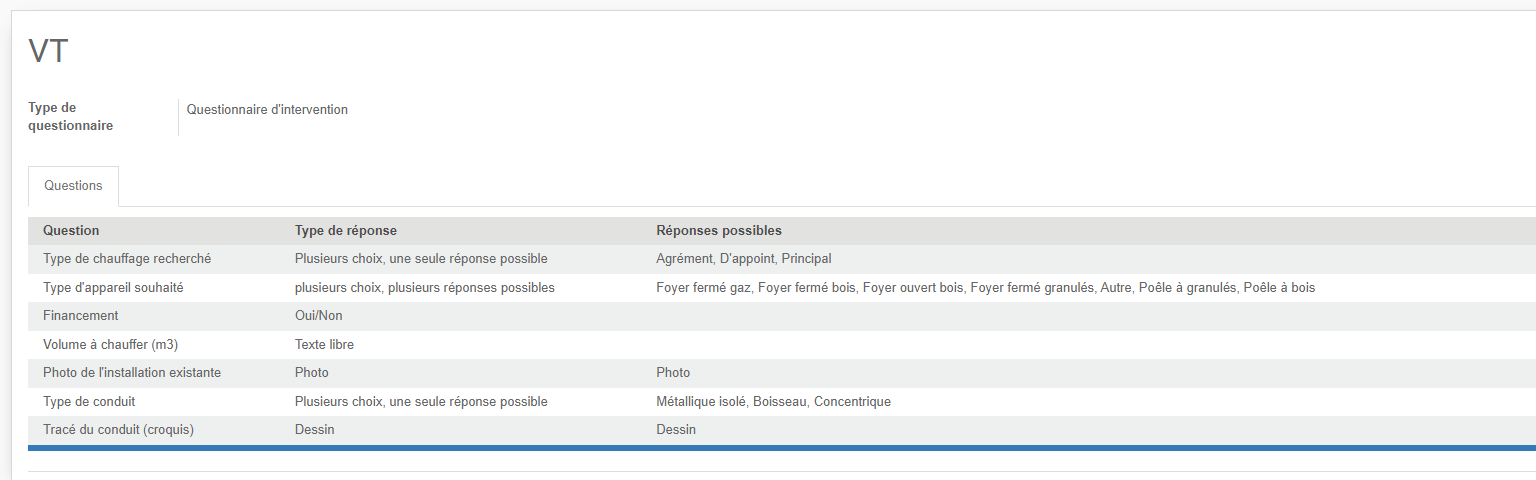This screenshot has width=1536, height=480.
Task: Click the Type de questionnaire label
Action: point(70,117)
